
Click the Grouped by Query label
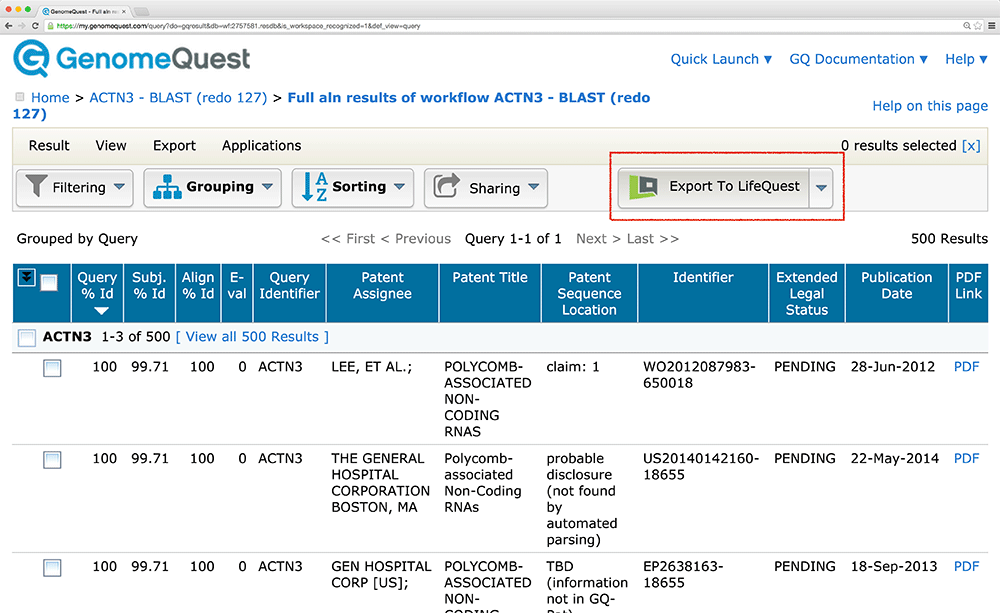[x=77, y=239]
